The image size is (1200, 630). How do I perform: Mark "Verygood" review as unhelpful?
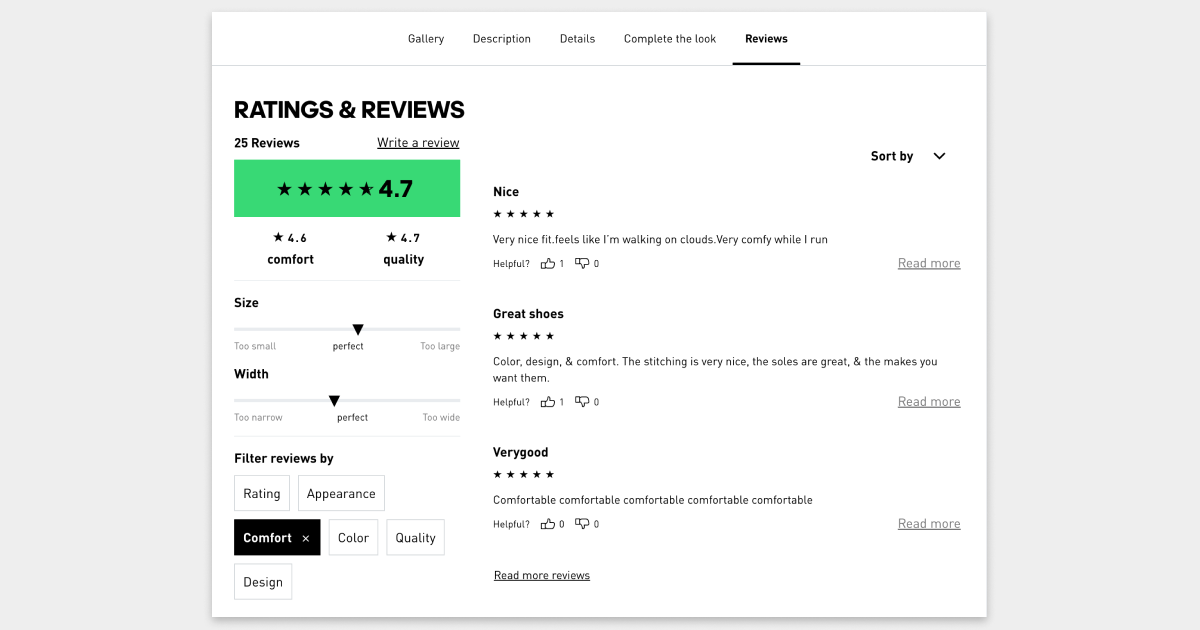pyautogui.click(x=582, y=524)
